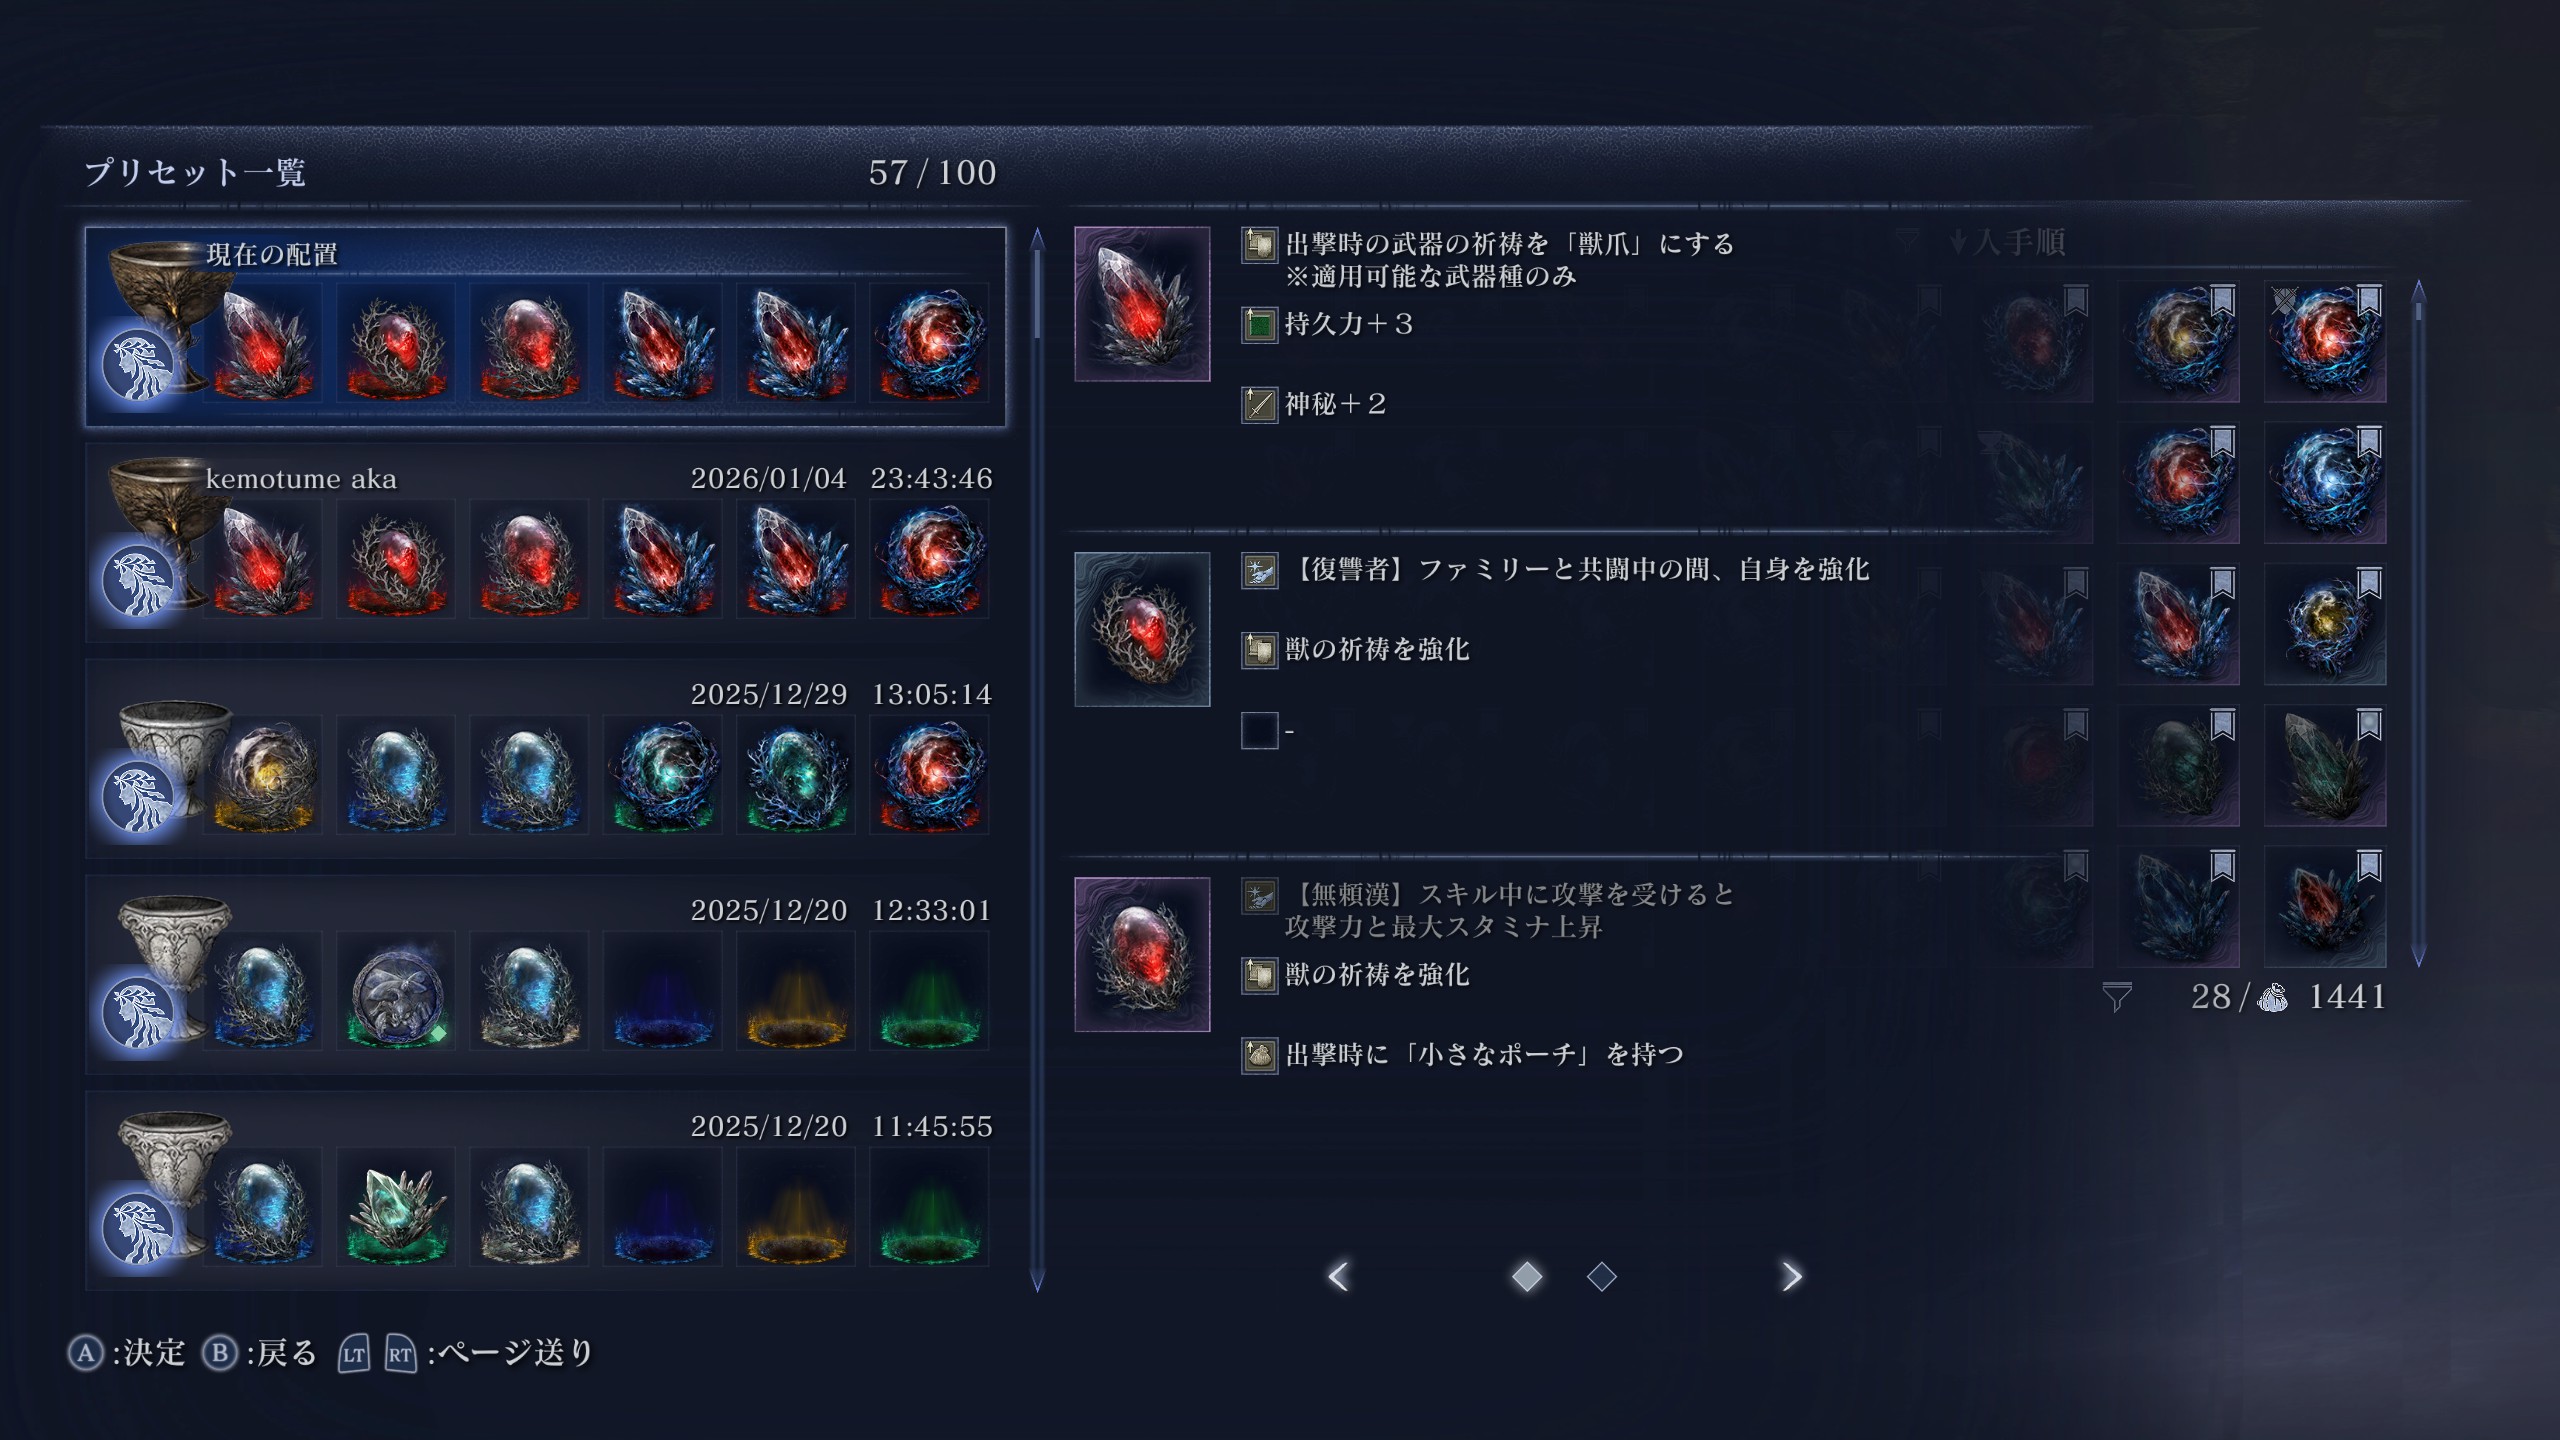
Task: Select the kemotume aka preset title
Action: pos(301,479)
